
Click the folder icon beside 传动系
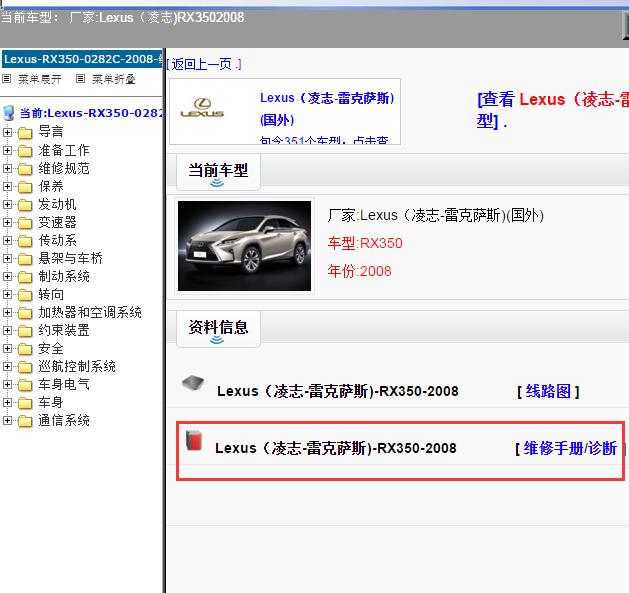25,241
